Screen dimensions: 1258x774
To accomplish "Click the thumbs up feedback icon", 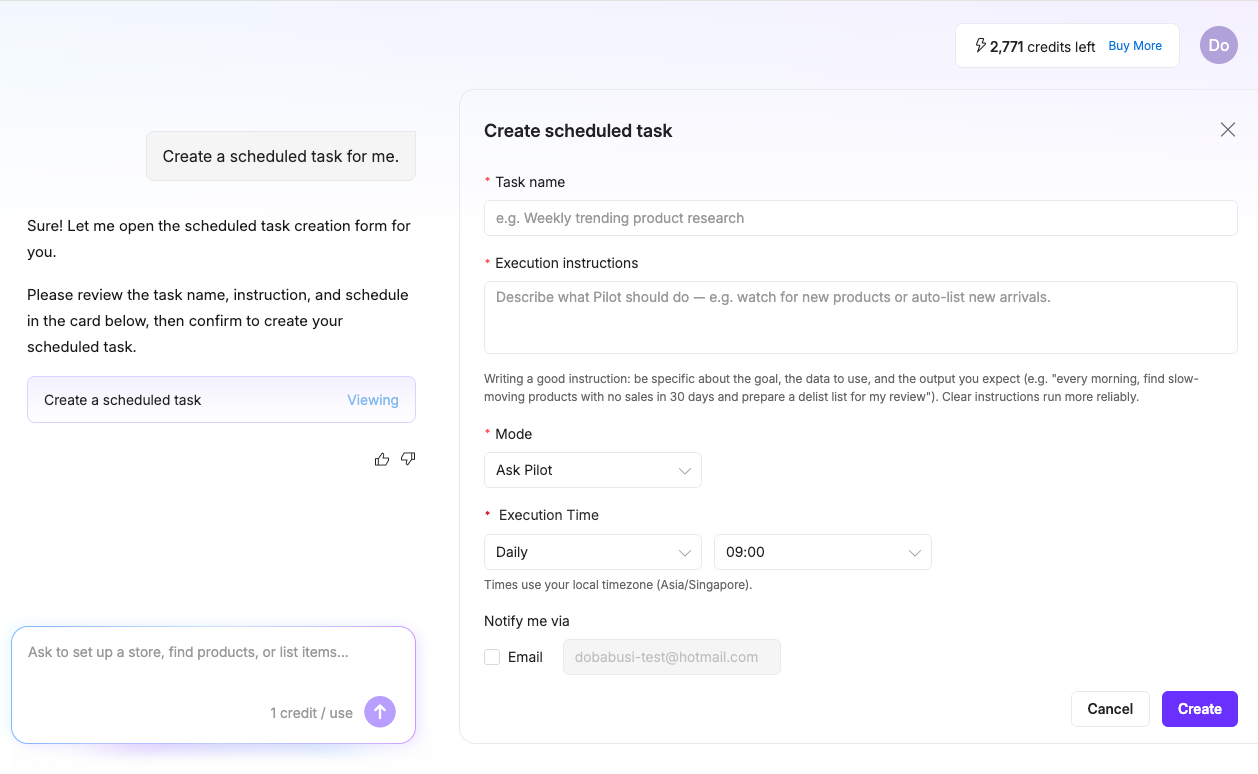I will pyautogui.click(x=382, y=459).
